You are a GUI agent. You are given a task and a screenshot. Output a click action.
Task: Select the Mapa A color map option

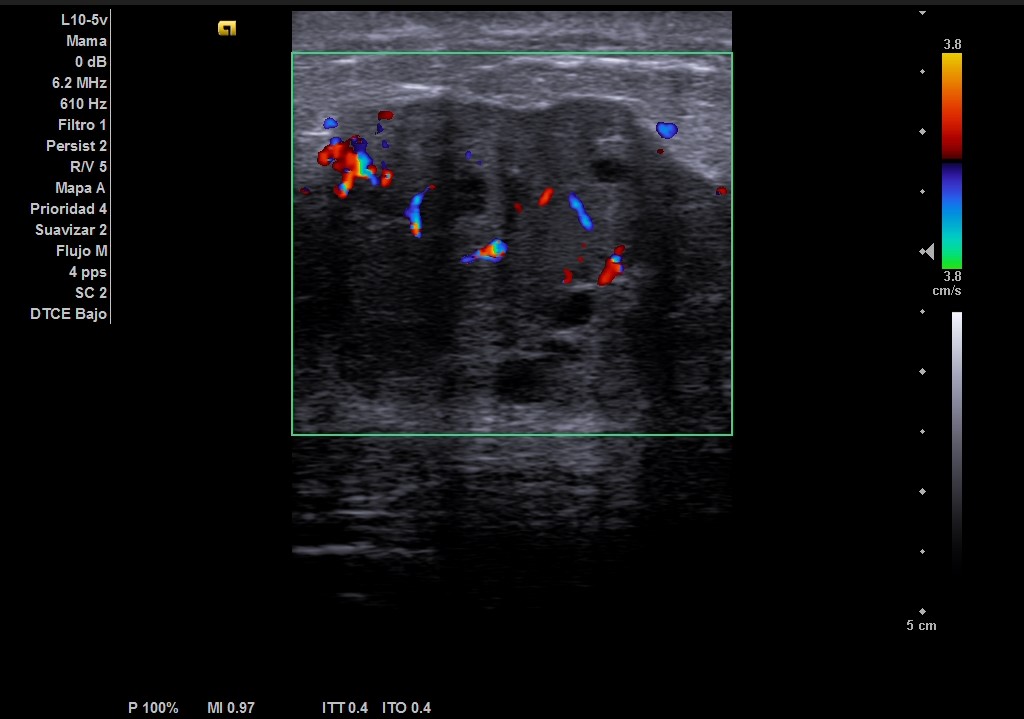tap(80, 188)
